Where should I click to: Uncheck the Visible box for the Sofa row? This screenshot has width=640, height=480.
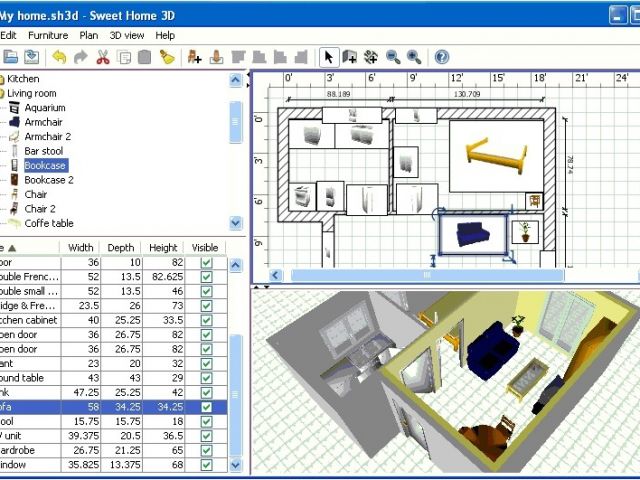[x=206, y=408]
